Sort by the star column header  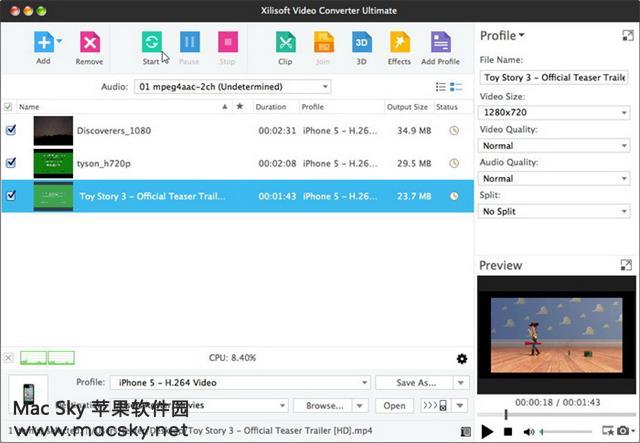(x=240, y=107)
